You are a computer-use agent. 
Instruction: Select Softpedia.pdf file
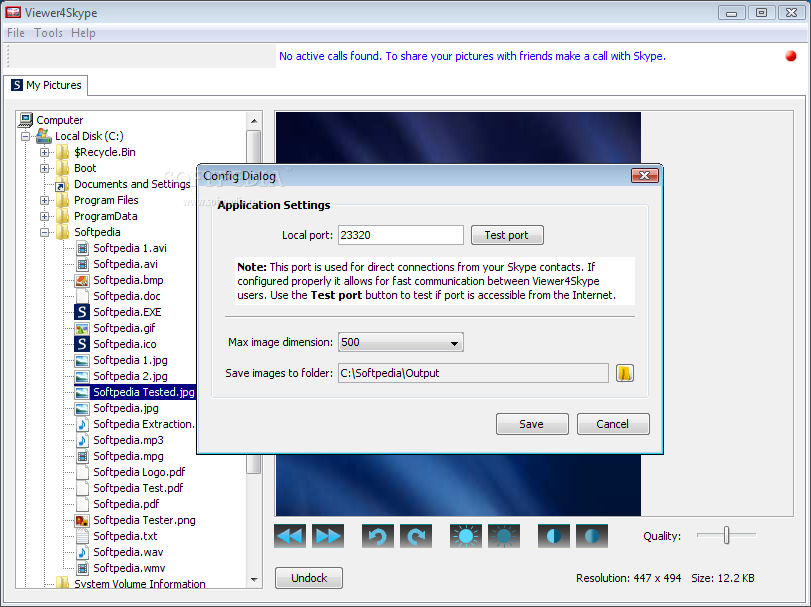126,504
